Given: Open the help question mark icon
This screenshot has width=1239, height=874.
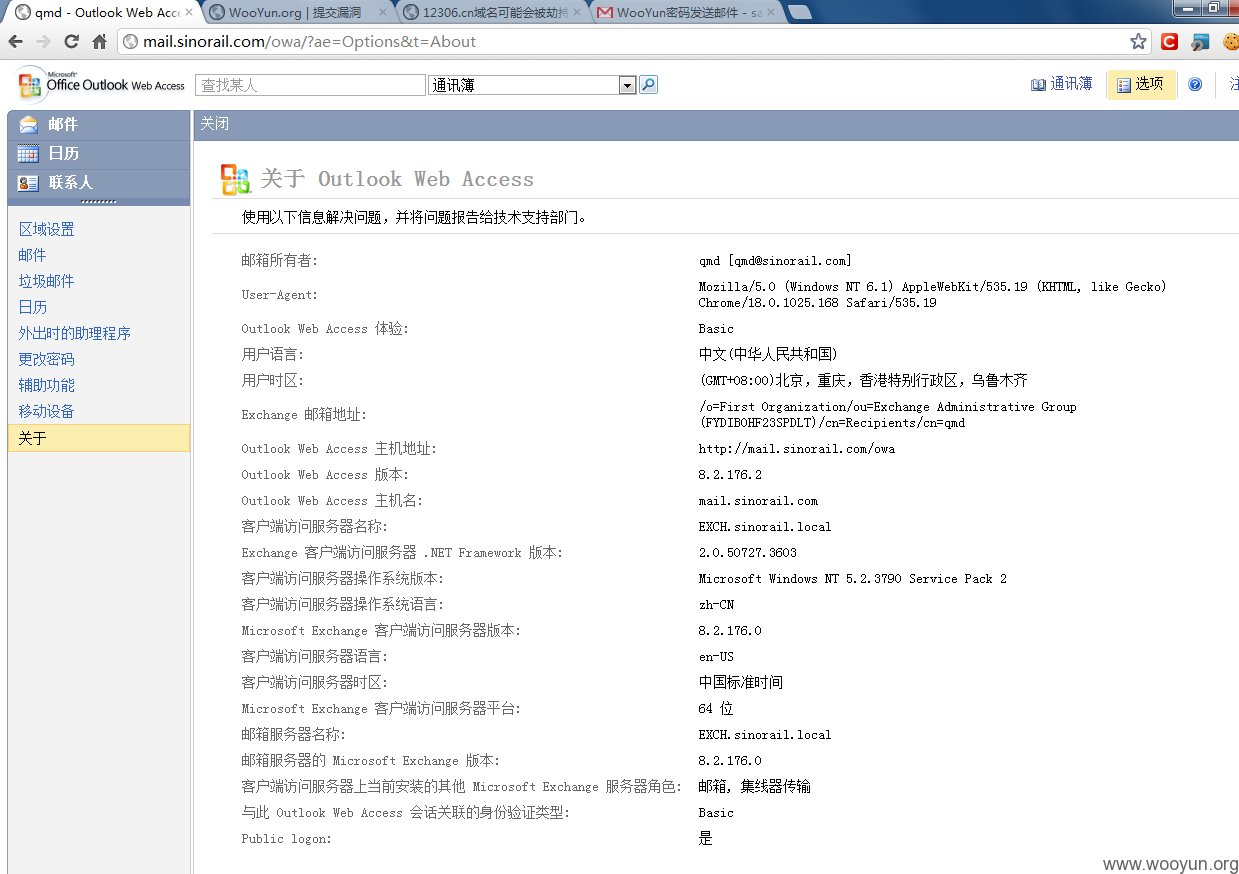Looking at the screenshot, I should tap(1195, 85).
